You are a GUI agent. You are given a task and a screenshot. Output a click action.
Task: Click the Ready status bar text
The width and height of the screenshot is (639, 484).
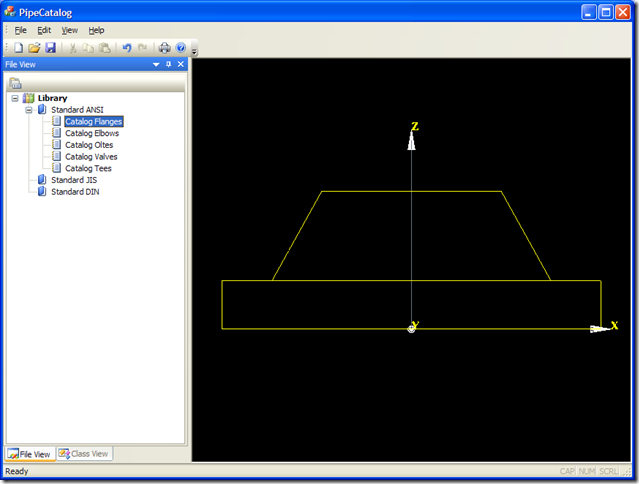pyautogui.click(x=17, y=471)
